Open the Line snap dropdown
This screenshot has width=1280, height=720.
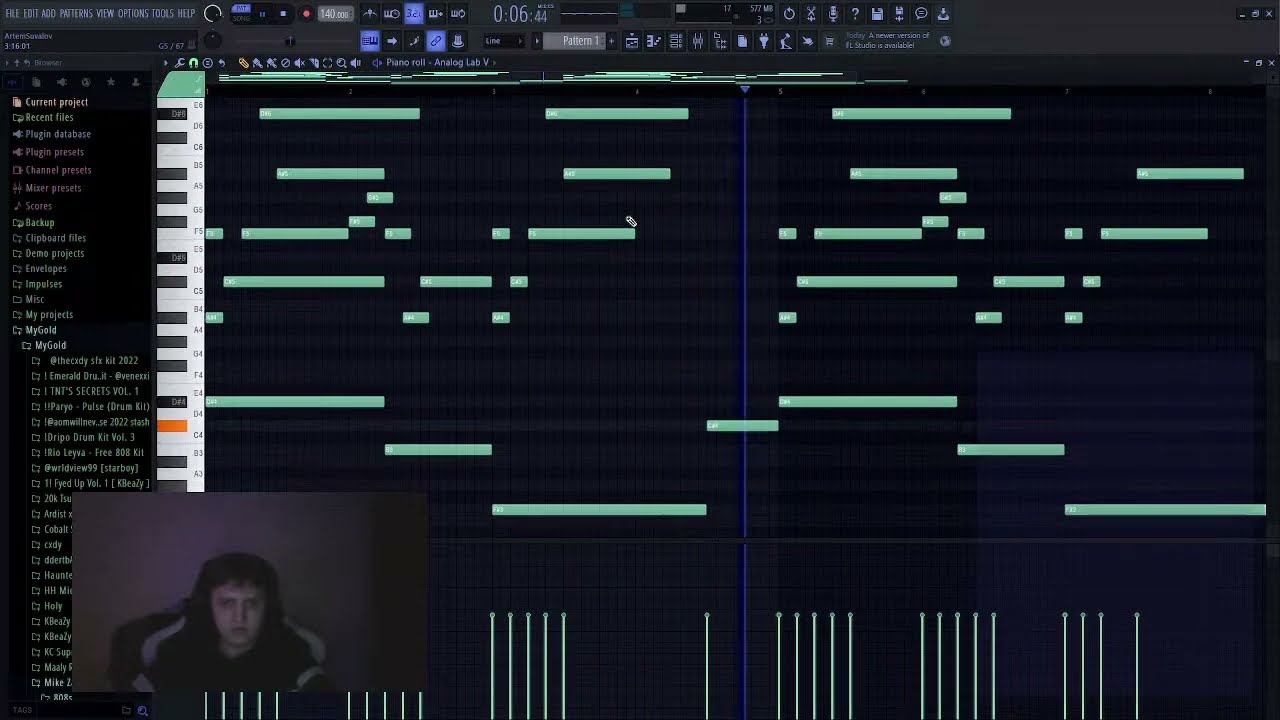pyautogui.click(x=503, y=41)
